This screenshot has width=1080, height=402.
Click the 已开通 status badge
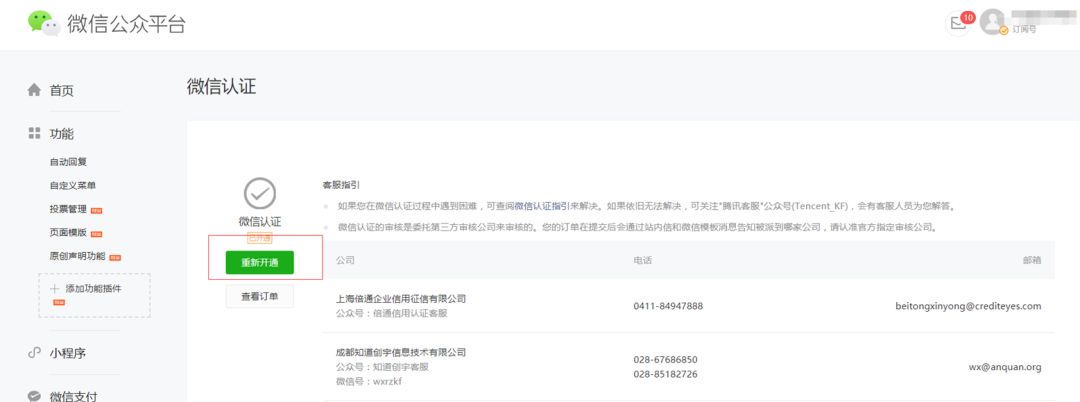coord(260,238)
